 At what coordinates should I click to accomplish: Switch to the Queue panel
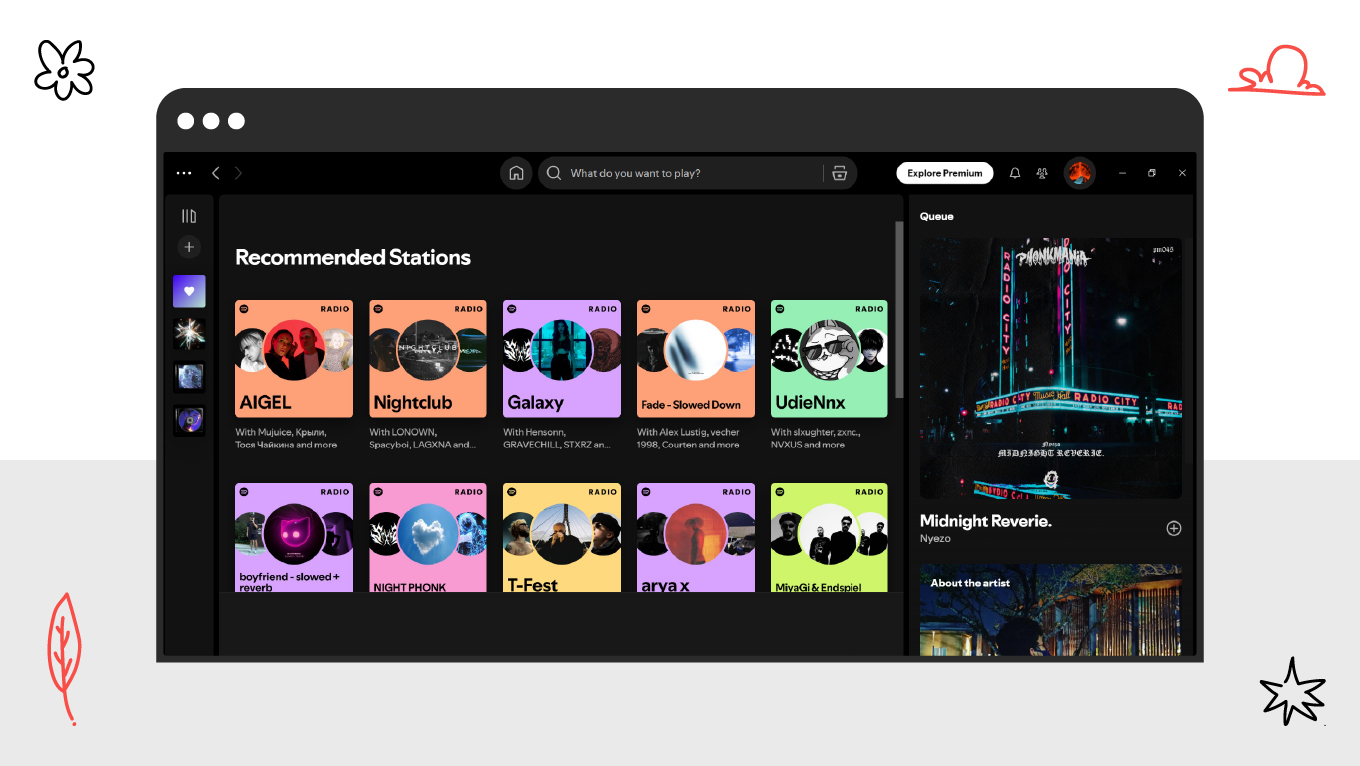(937, 216)
